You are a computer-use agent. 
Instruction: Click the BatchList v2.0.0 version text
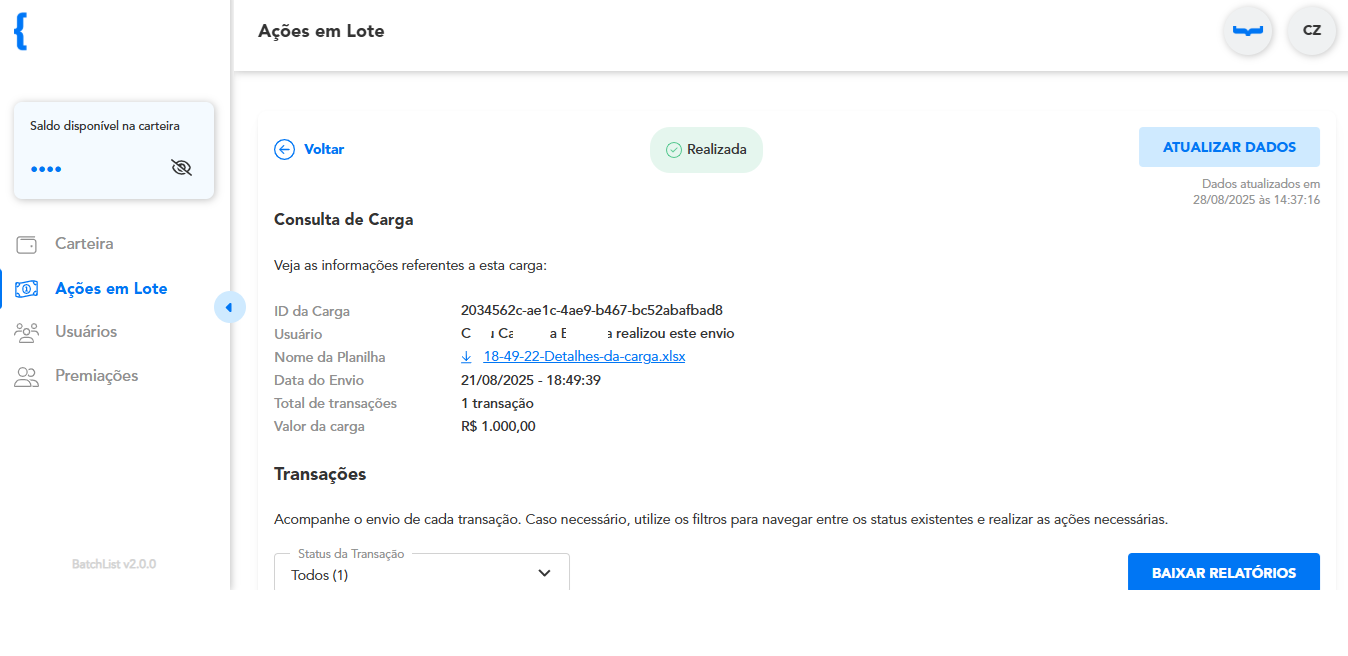click(114, 564)
